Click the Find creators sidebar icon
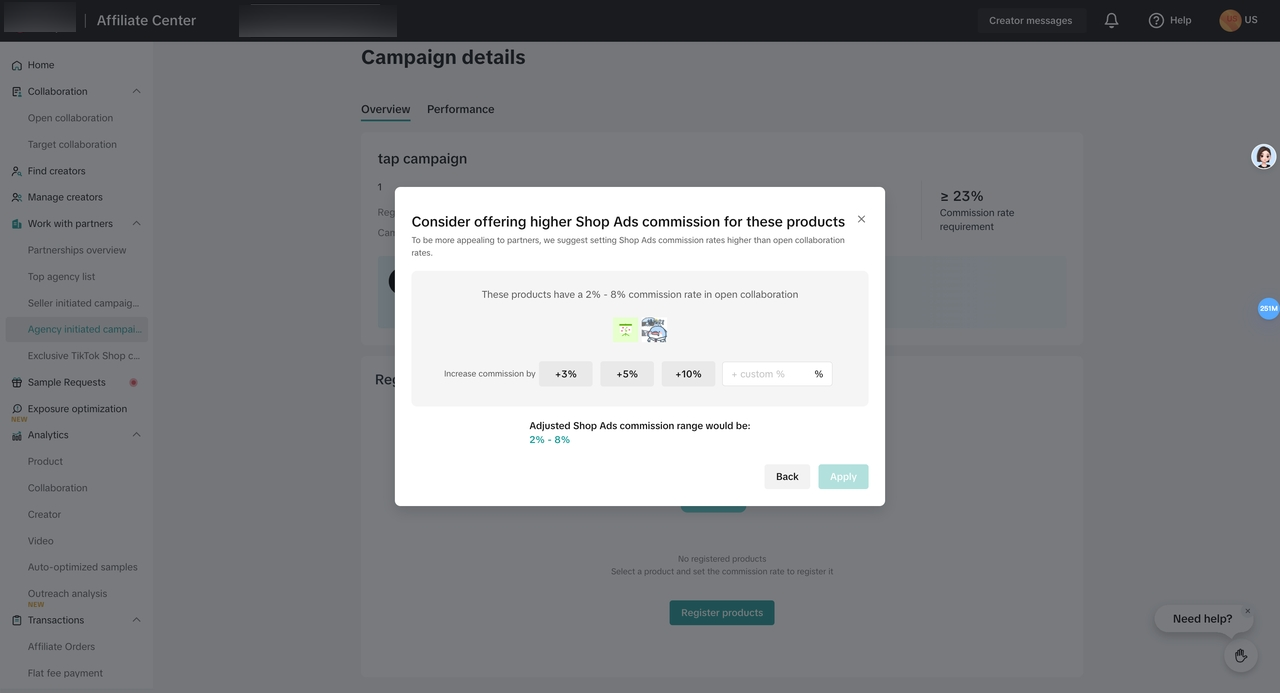Image resolution: width=1280 pixels, height=693 pixels. 17,171
